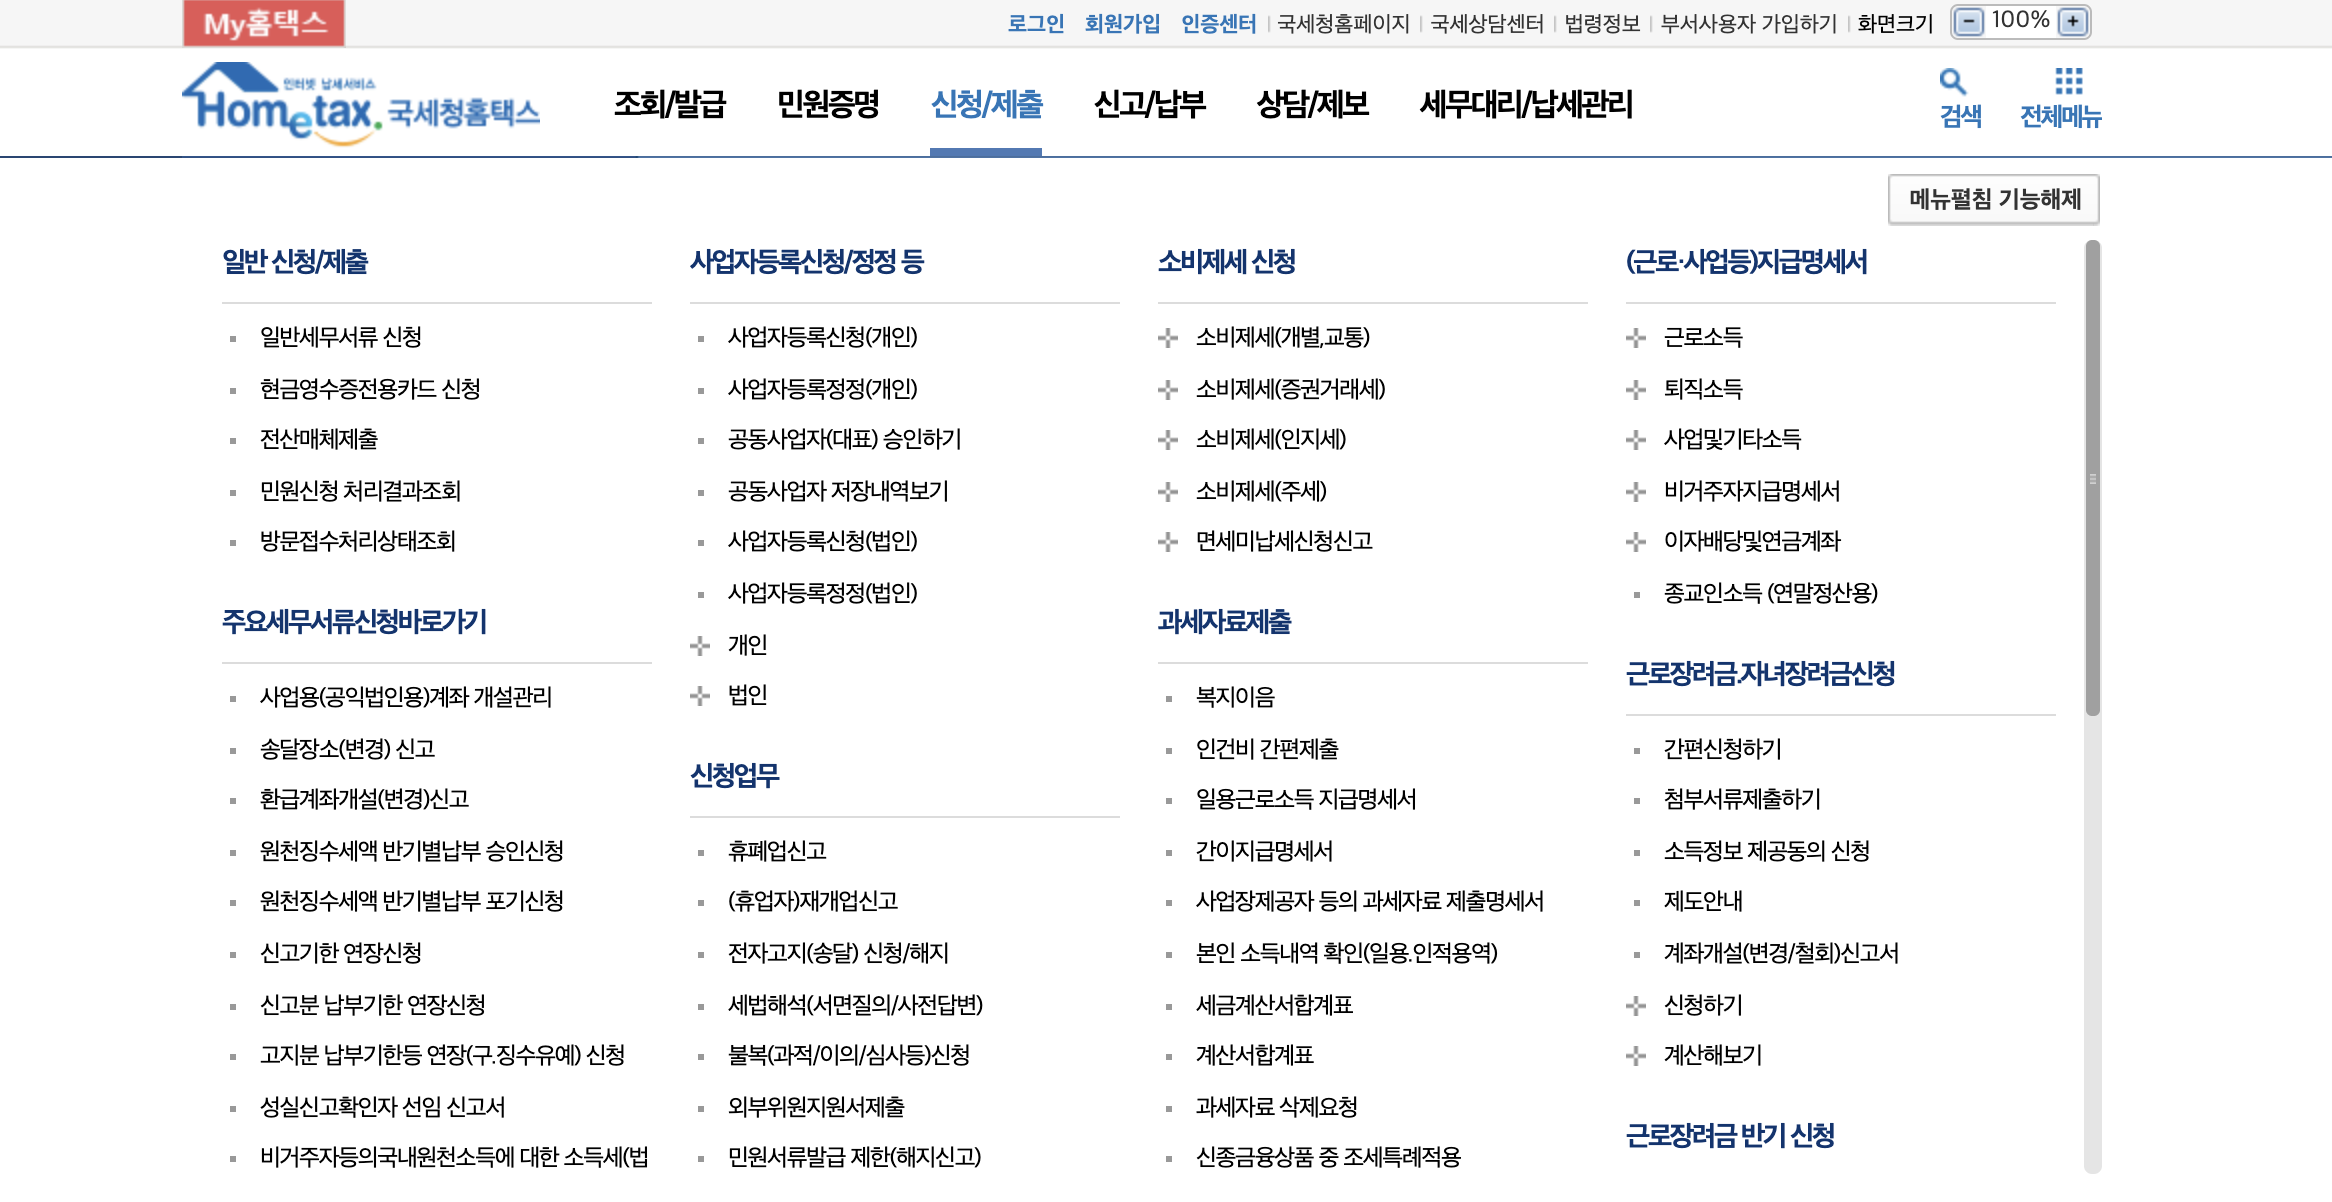Click the 인증센터 link
2332x1202 pixels.
[1218, 23]
